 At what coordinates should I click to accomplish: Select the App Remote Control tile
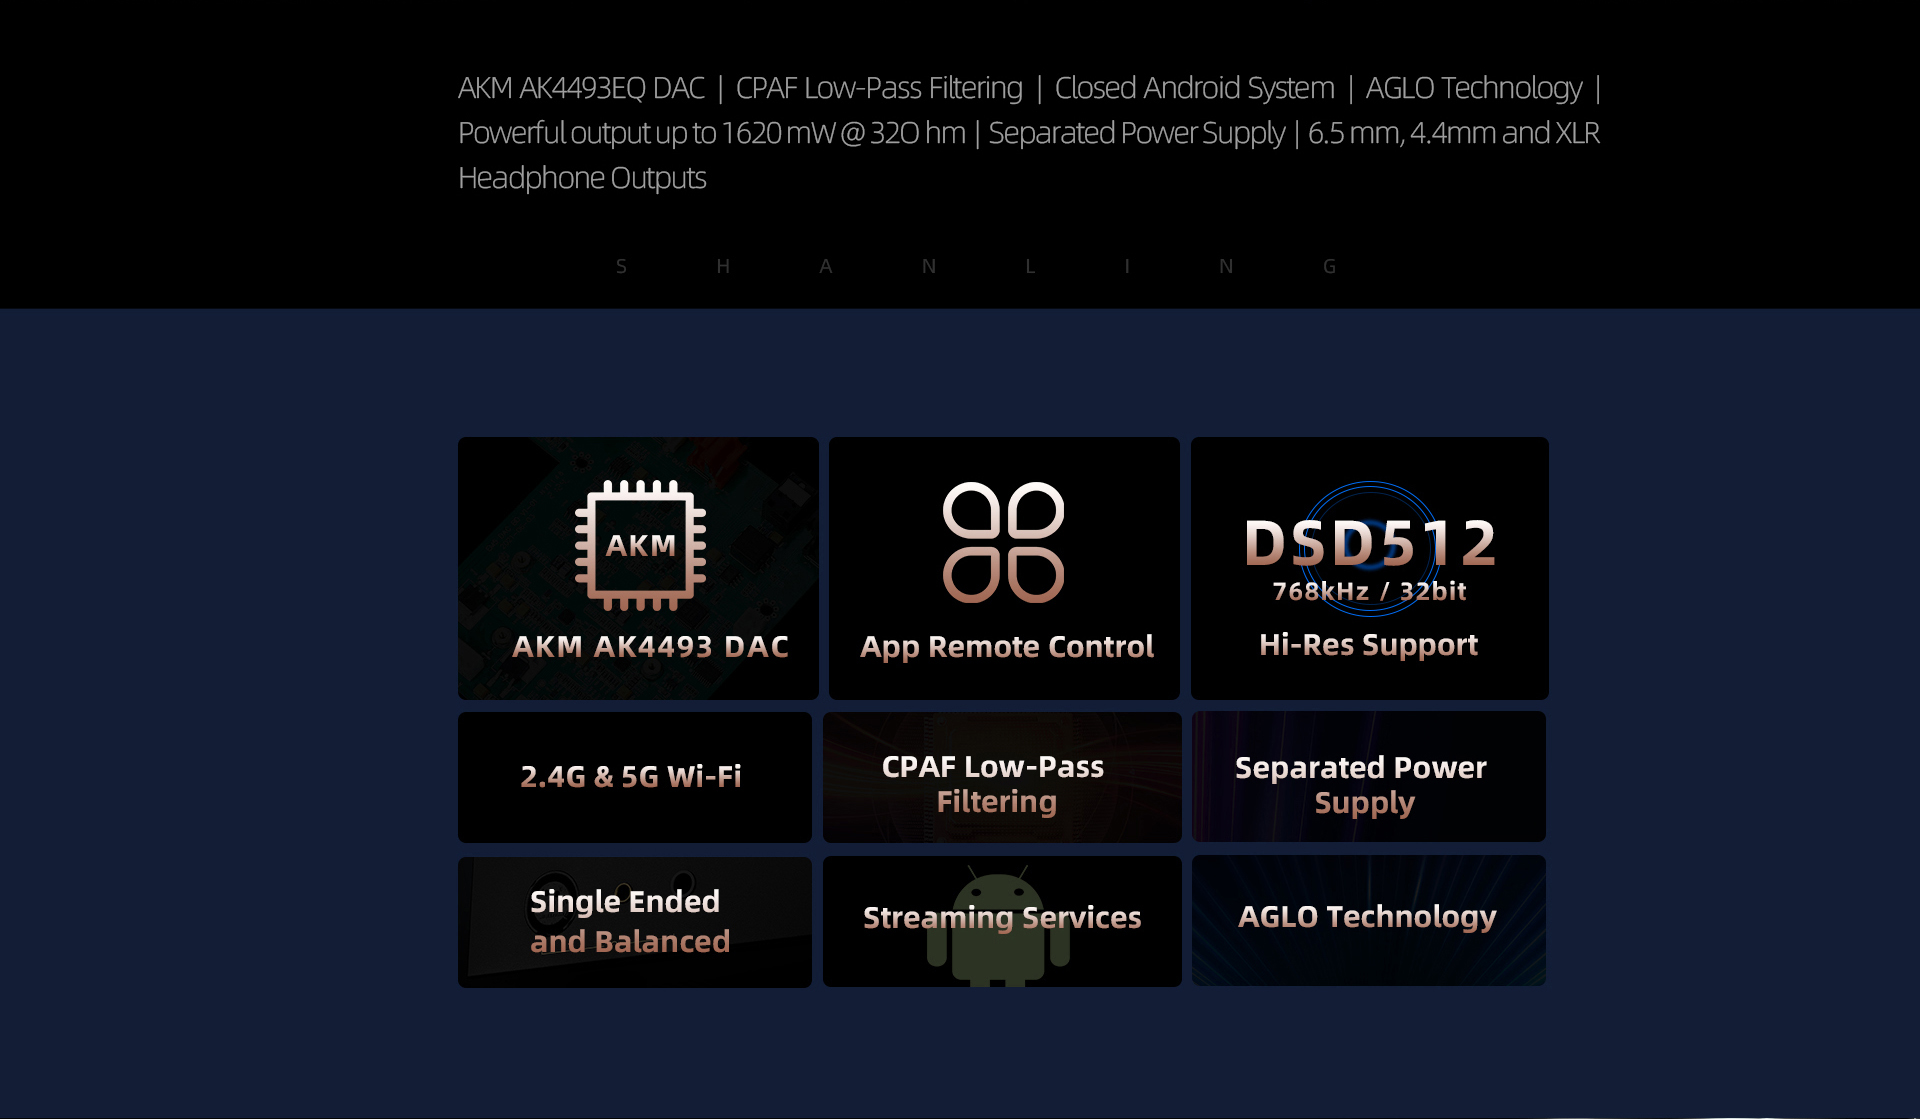click(1004, 568)
